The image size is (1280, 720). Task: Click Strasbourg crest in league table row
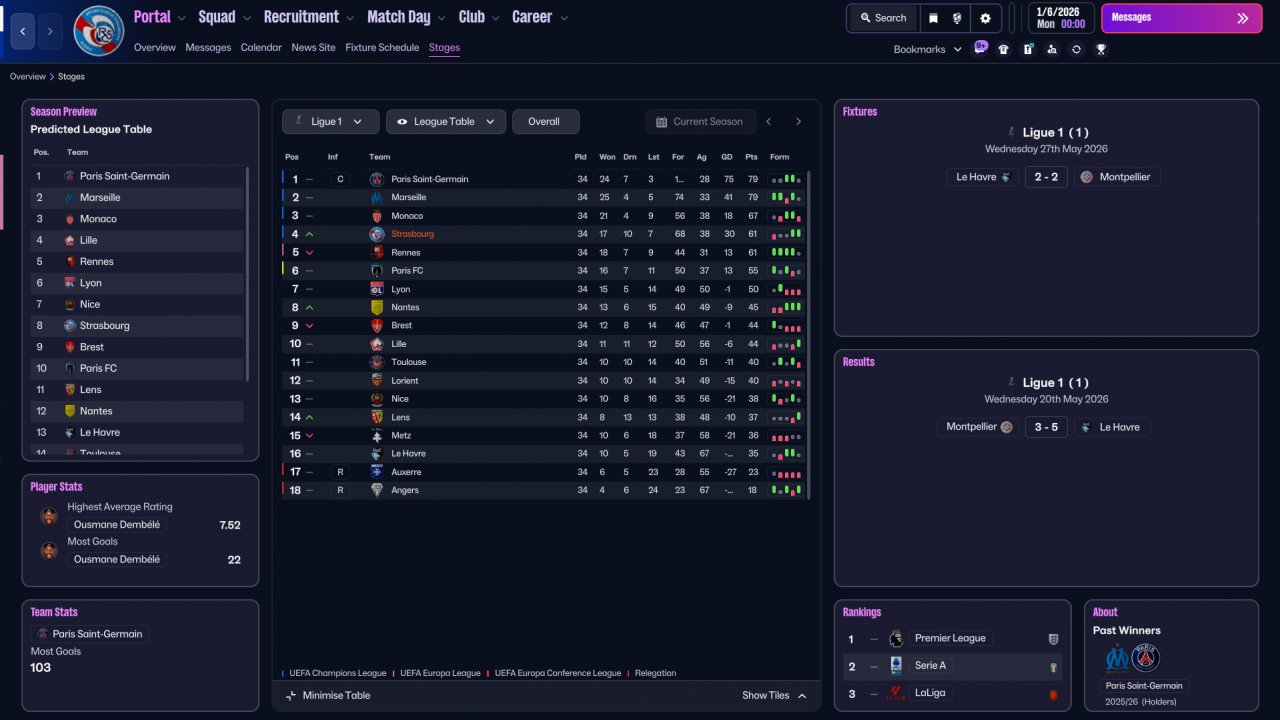coord(377,234)
